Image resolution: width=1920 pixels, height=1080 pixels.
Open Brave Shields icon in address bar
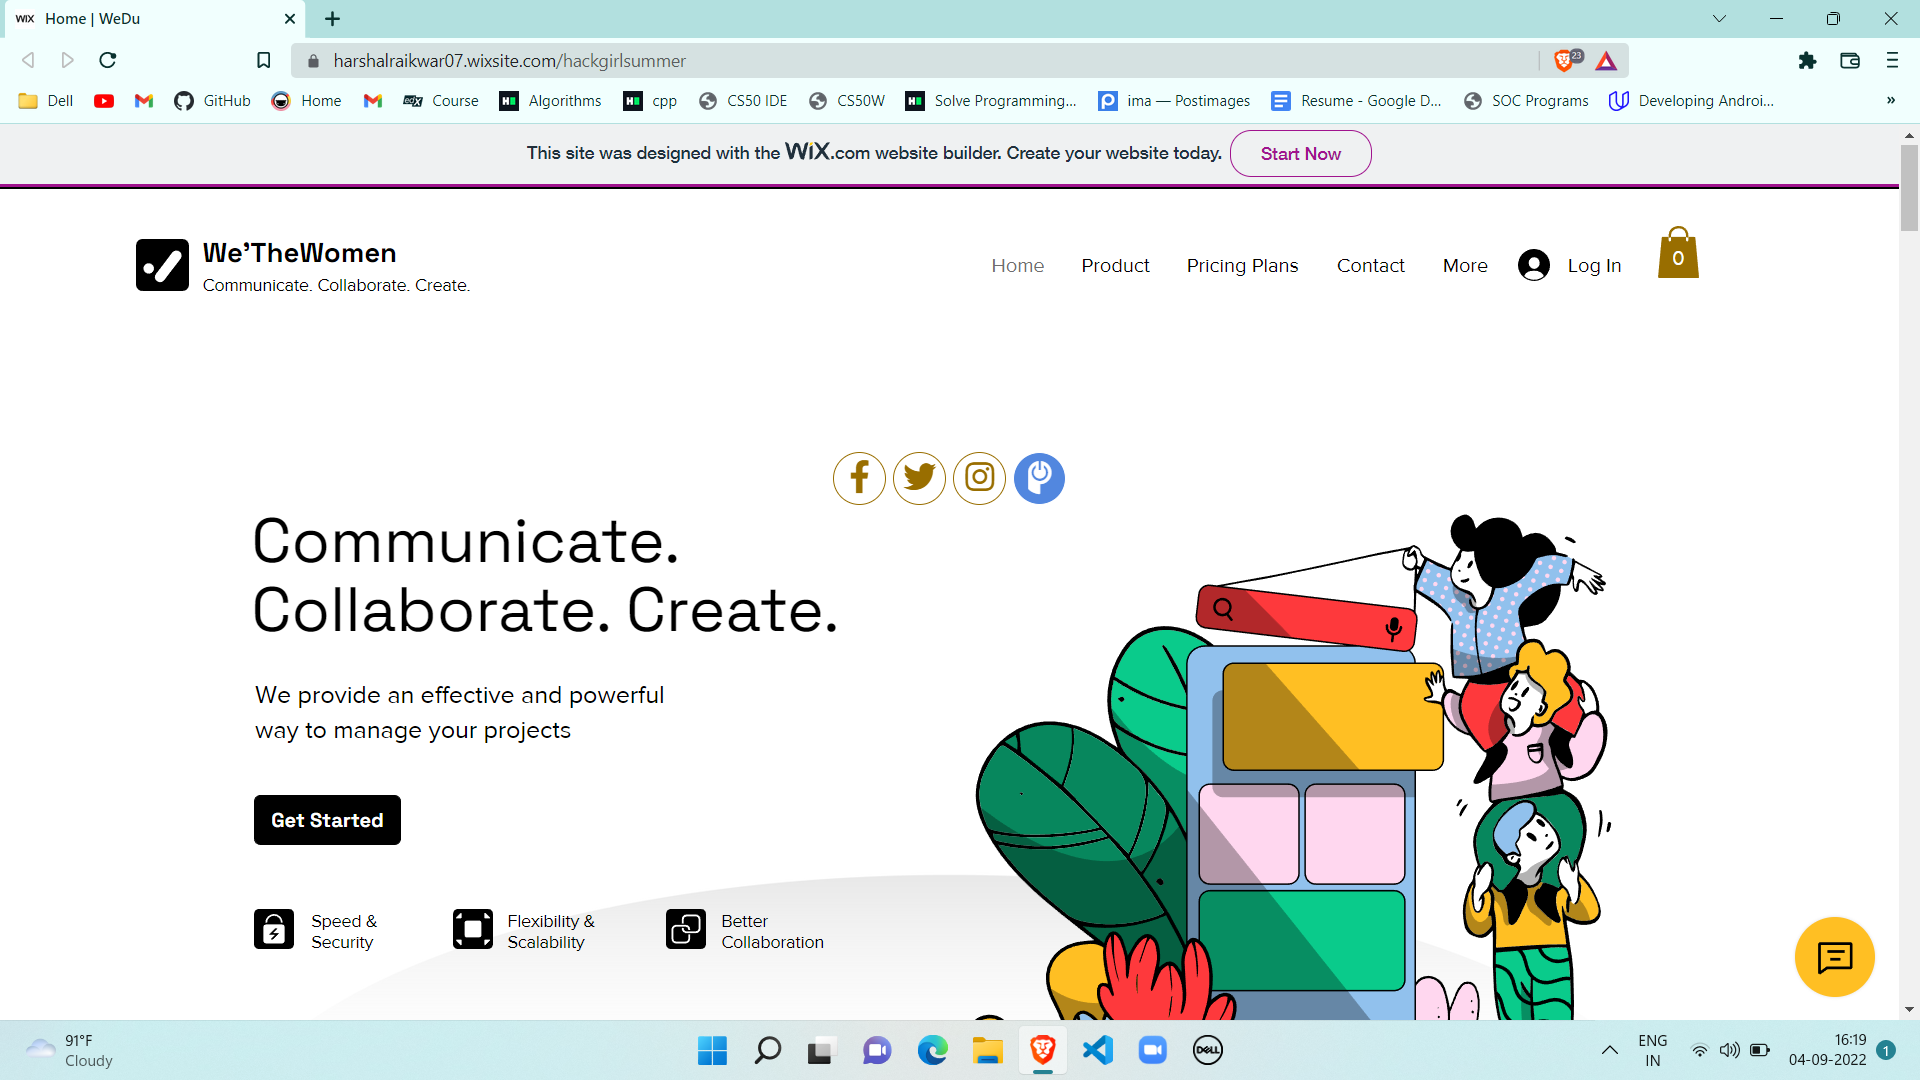point(1565,61)
